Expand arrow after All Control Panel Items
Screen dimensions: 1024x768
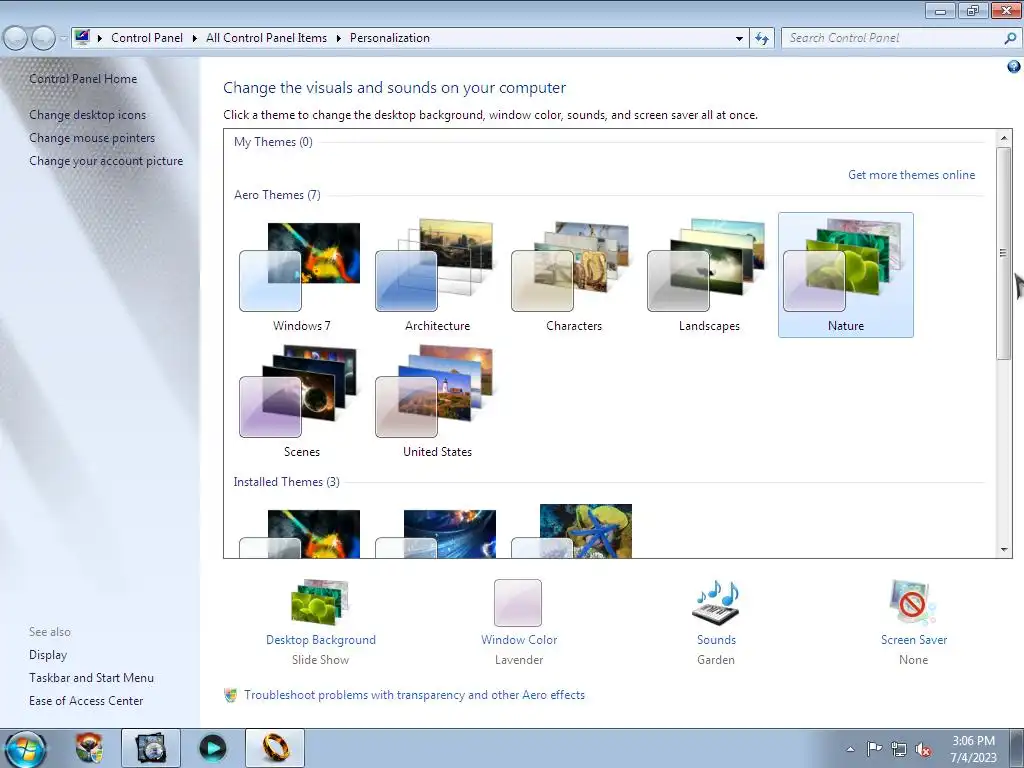(x=338, y=38)
